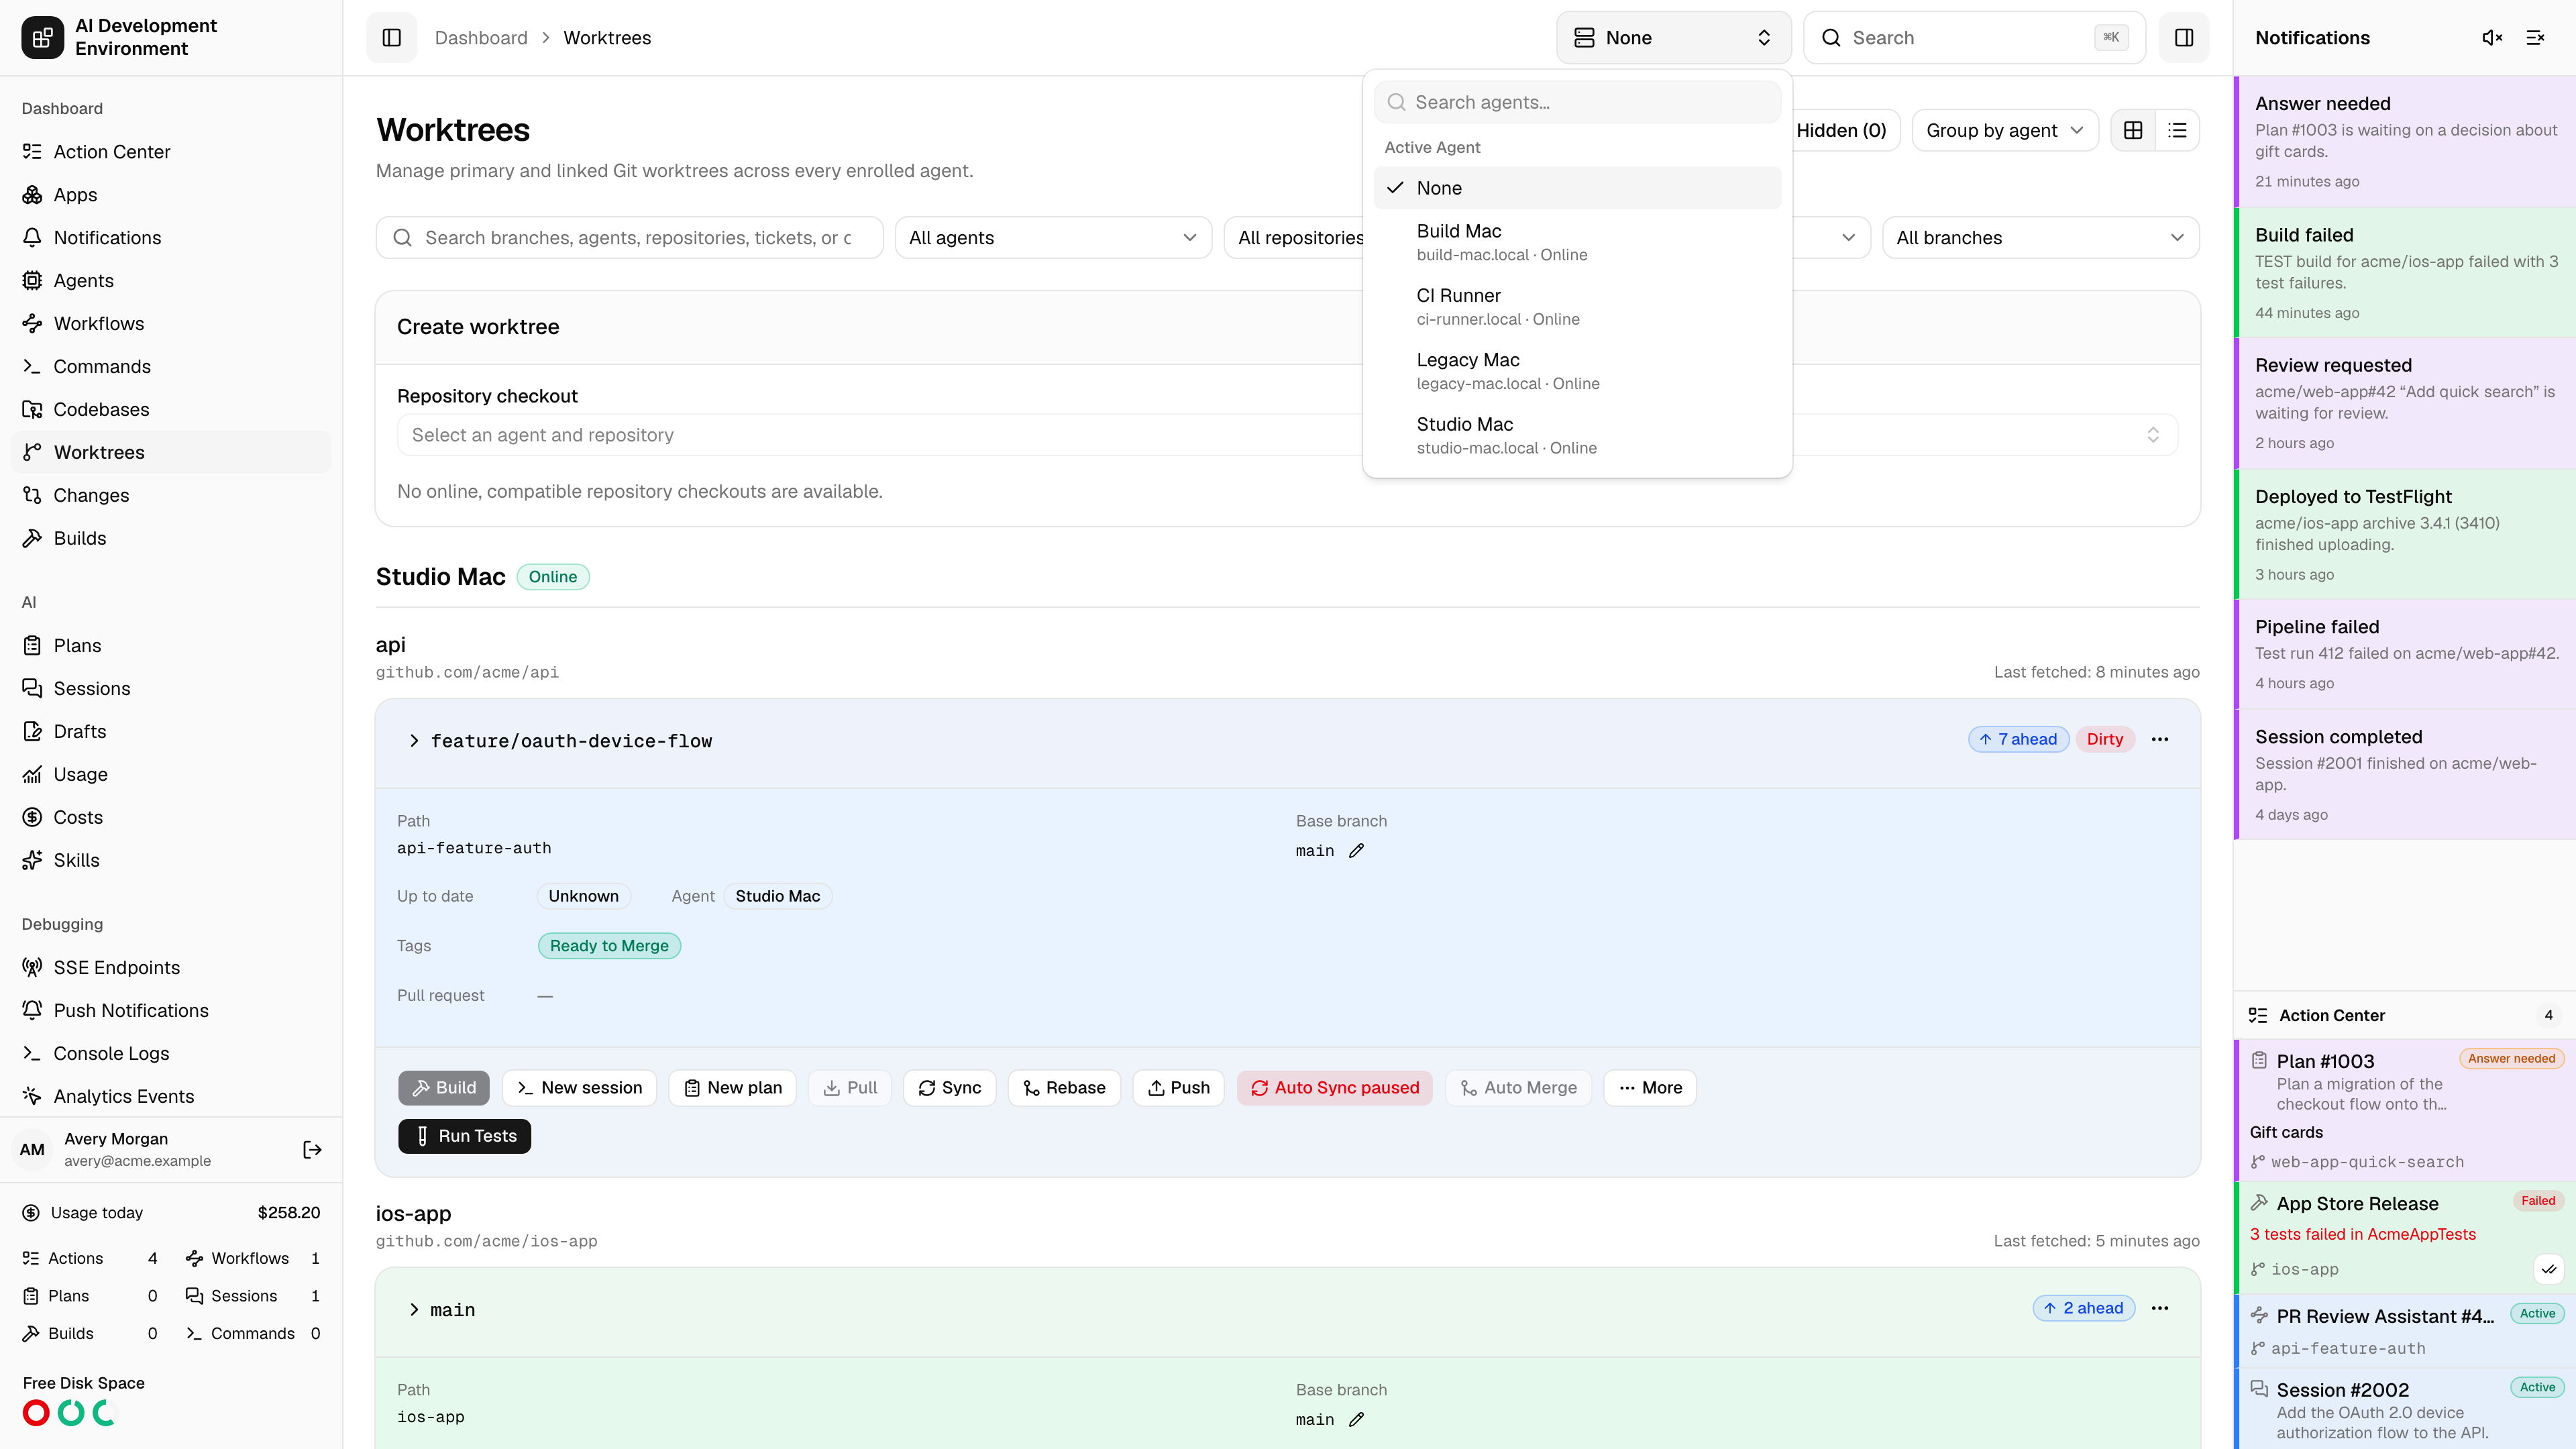Expand the feature/oauth-device-flow worktree row
This screenshot has width=2576, height=1449.
click(414, 741)
